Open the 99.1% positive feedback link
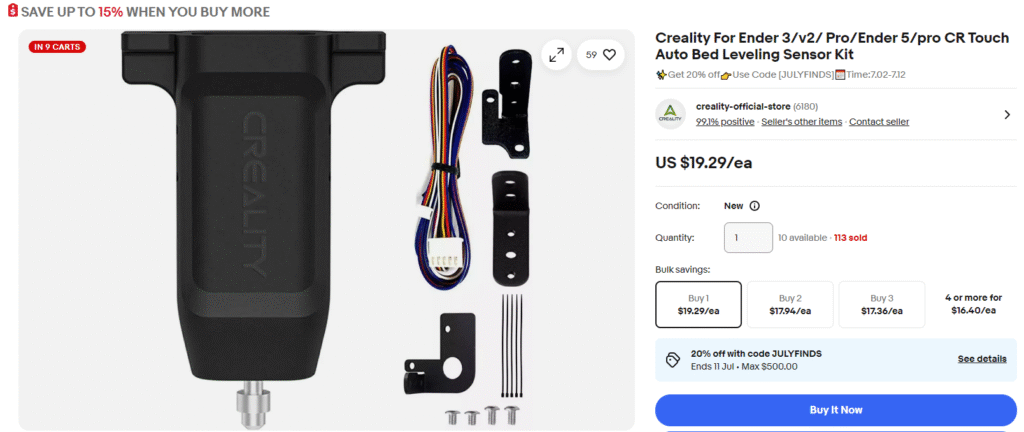1024x432 pixels. coord(725,121)
